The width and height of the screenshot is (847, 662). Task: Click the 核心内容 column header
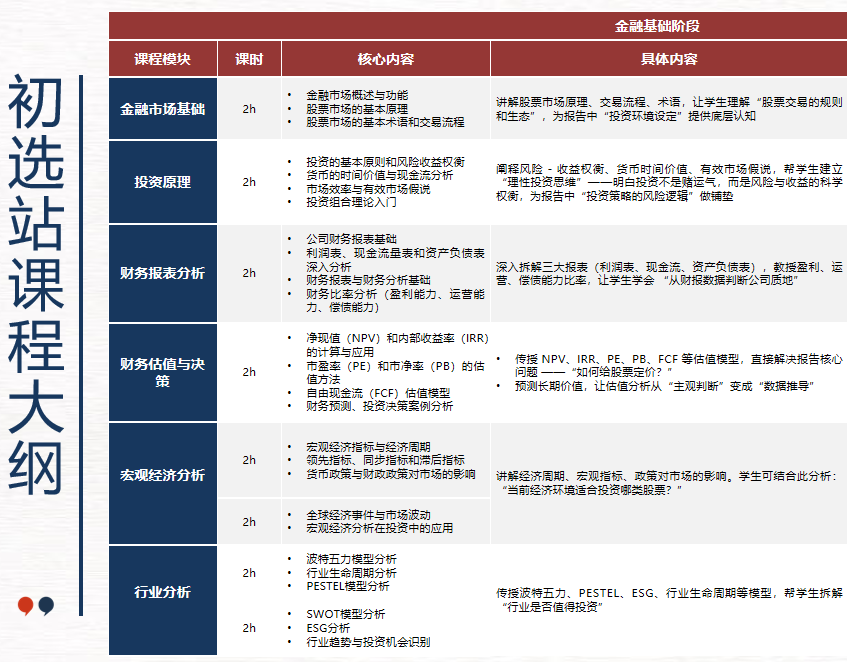pyautogui.click(x=383, y=59)
